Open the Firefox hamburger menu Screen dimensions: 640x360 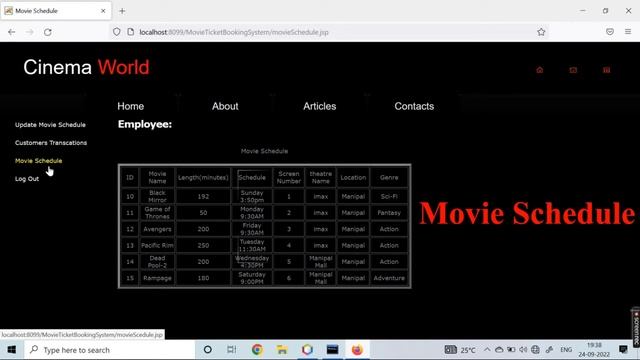click(628, 32)
